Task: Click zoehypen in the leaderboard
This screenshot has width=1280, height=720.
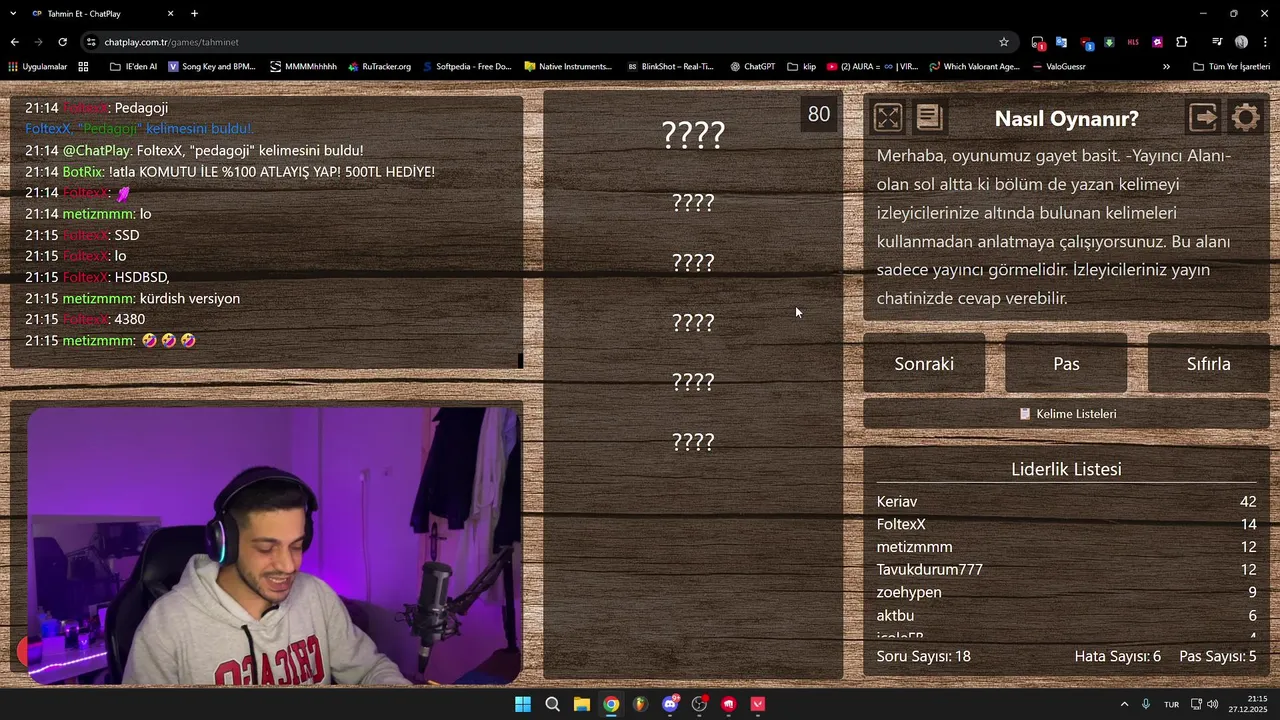Action: (x=909, y=593)
